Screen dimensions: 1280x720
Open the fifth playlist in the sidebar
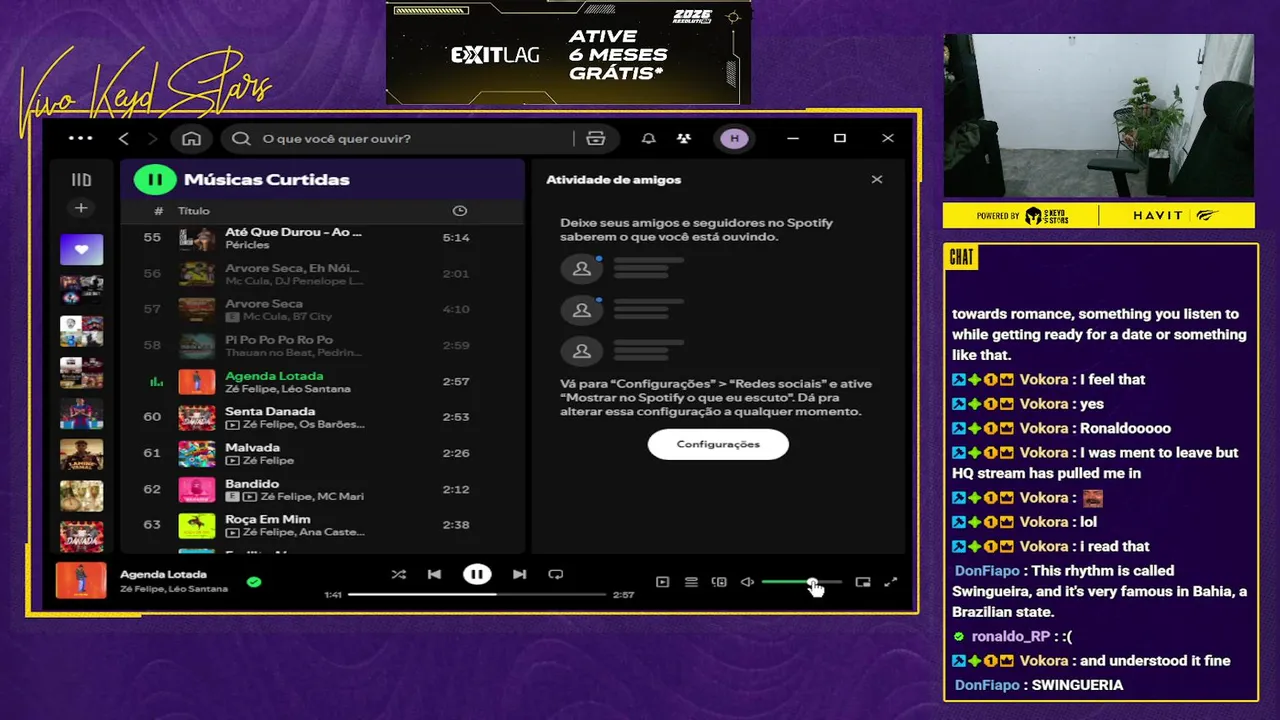tap(81, 413)
